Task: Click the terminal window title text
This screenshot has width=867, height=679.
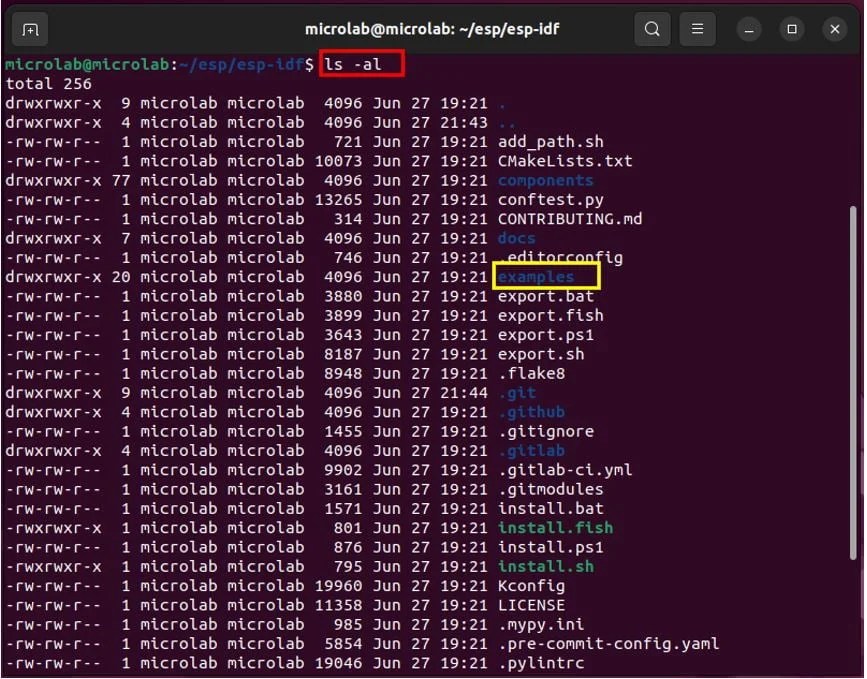Action: pos(432,29)
